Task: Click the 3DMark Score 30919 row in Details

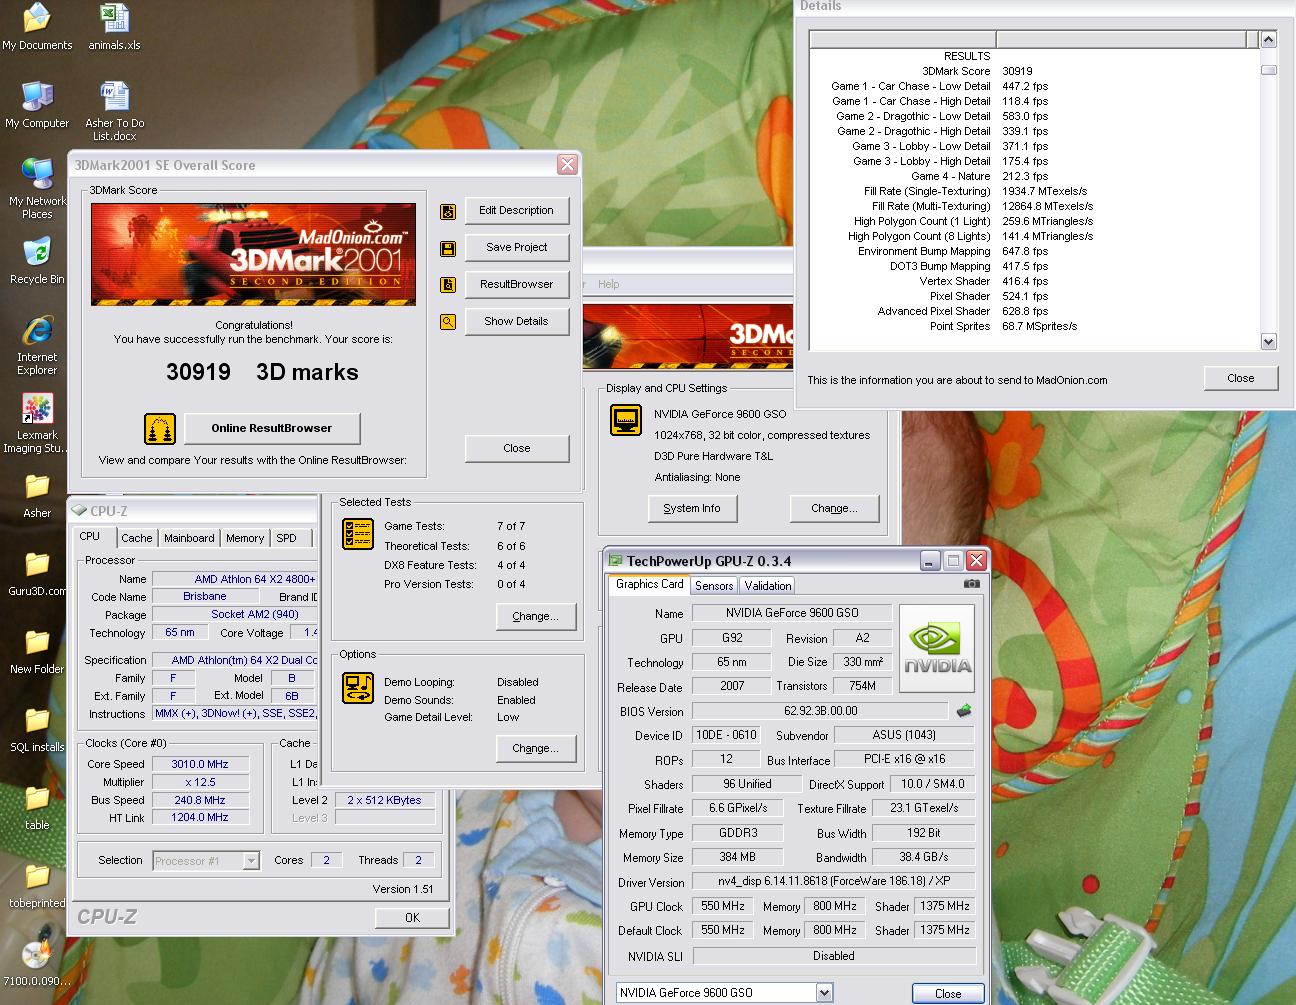Action: tap(1033, 72)
